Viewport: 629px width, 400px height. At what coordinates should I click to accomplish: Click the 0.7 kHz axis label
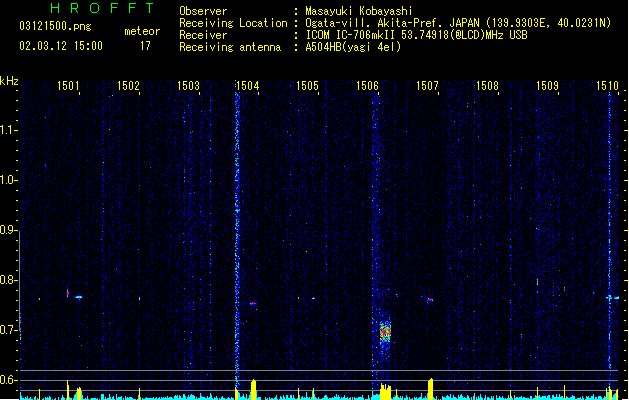point(8,330)
